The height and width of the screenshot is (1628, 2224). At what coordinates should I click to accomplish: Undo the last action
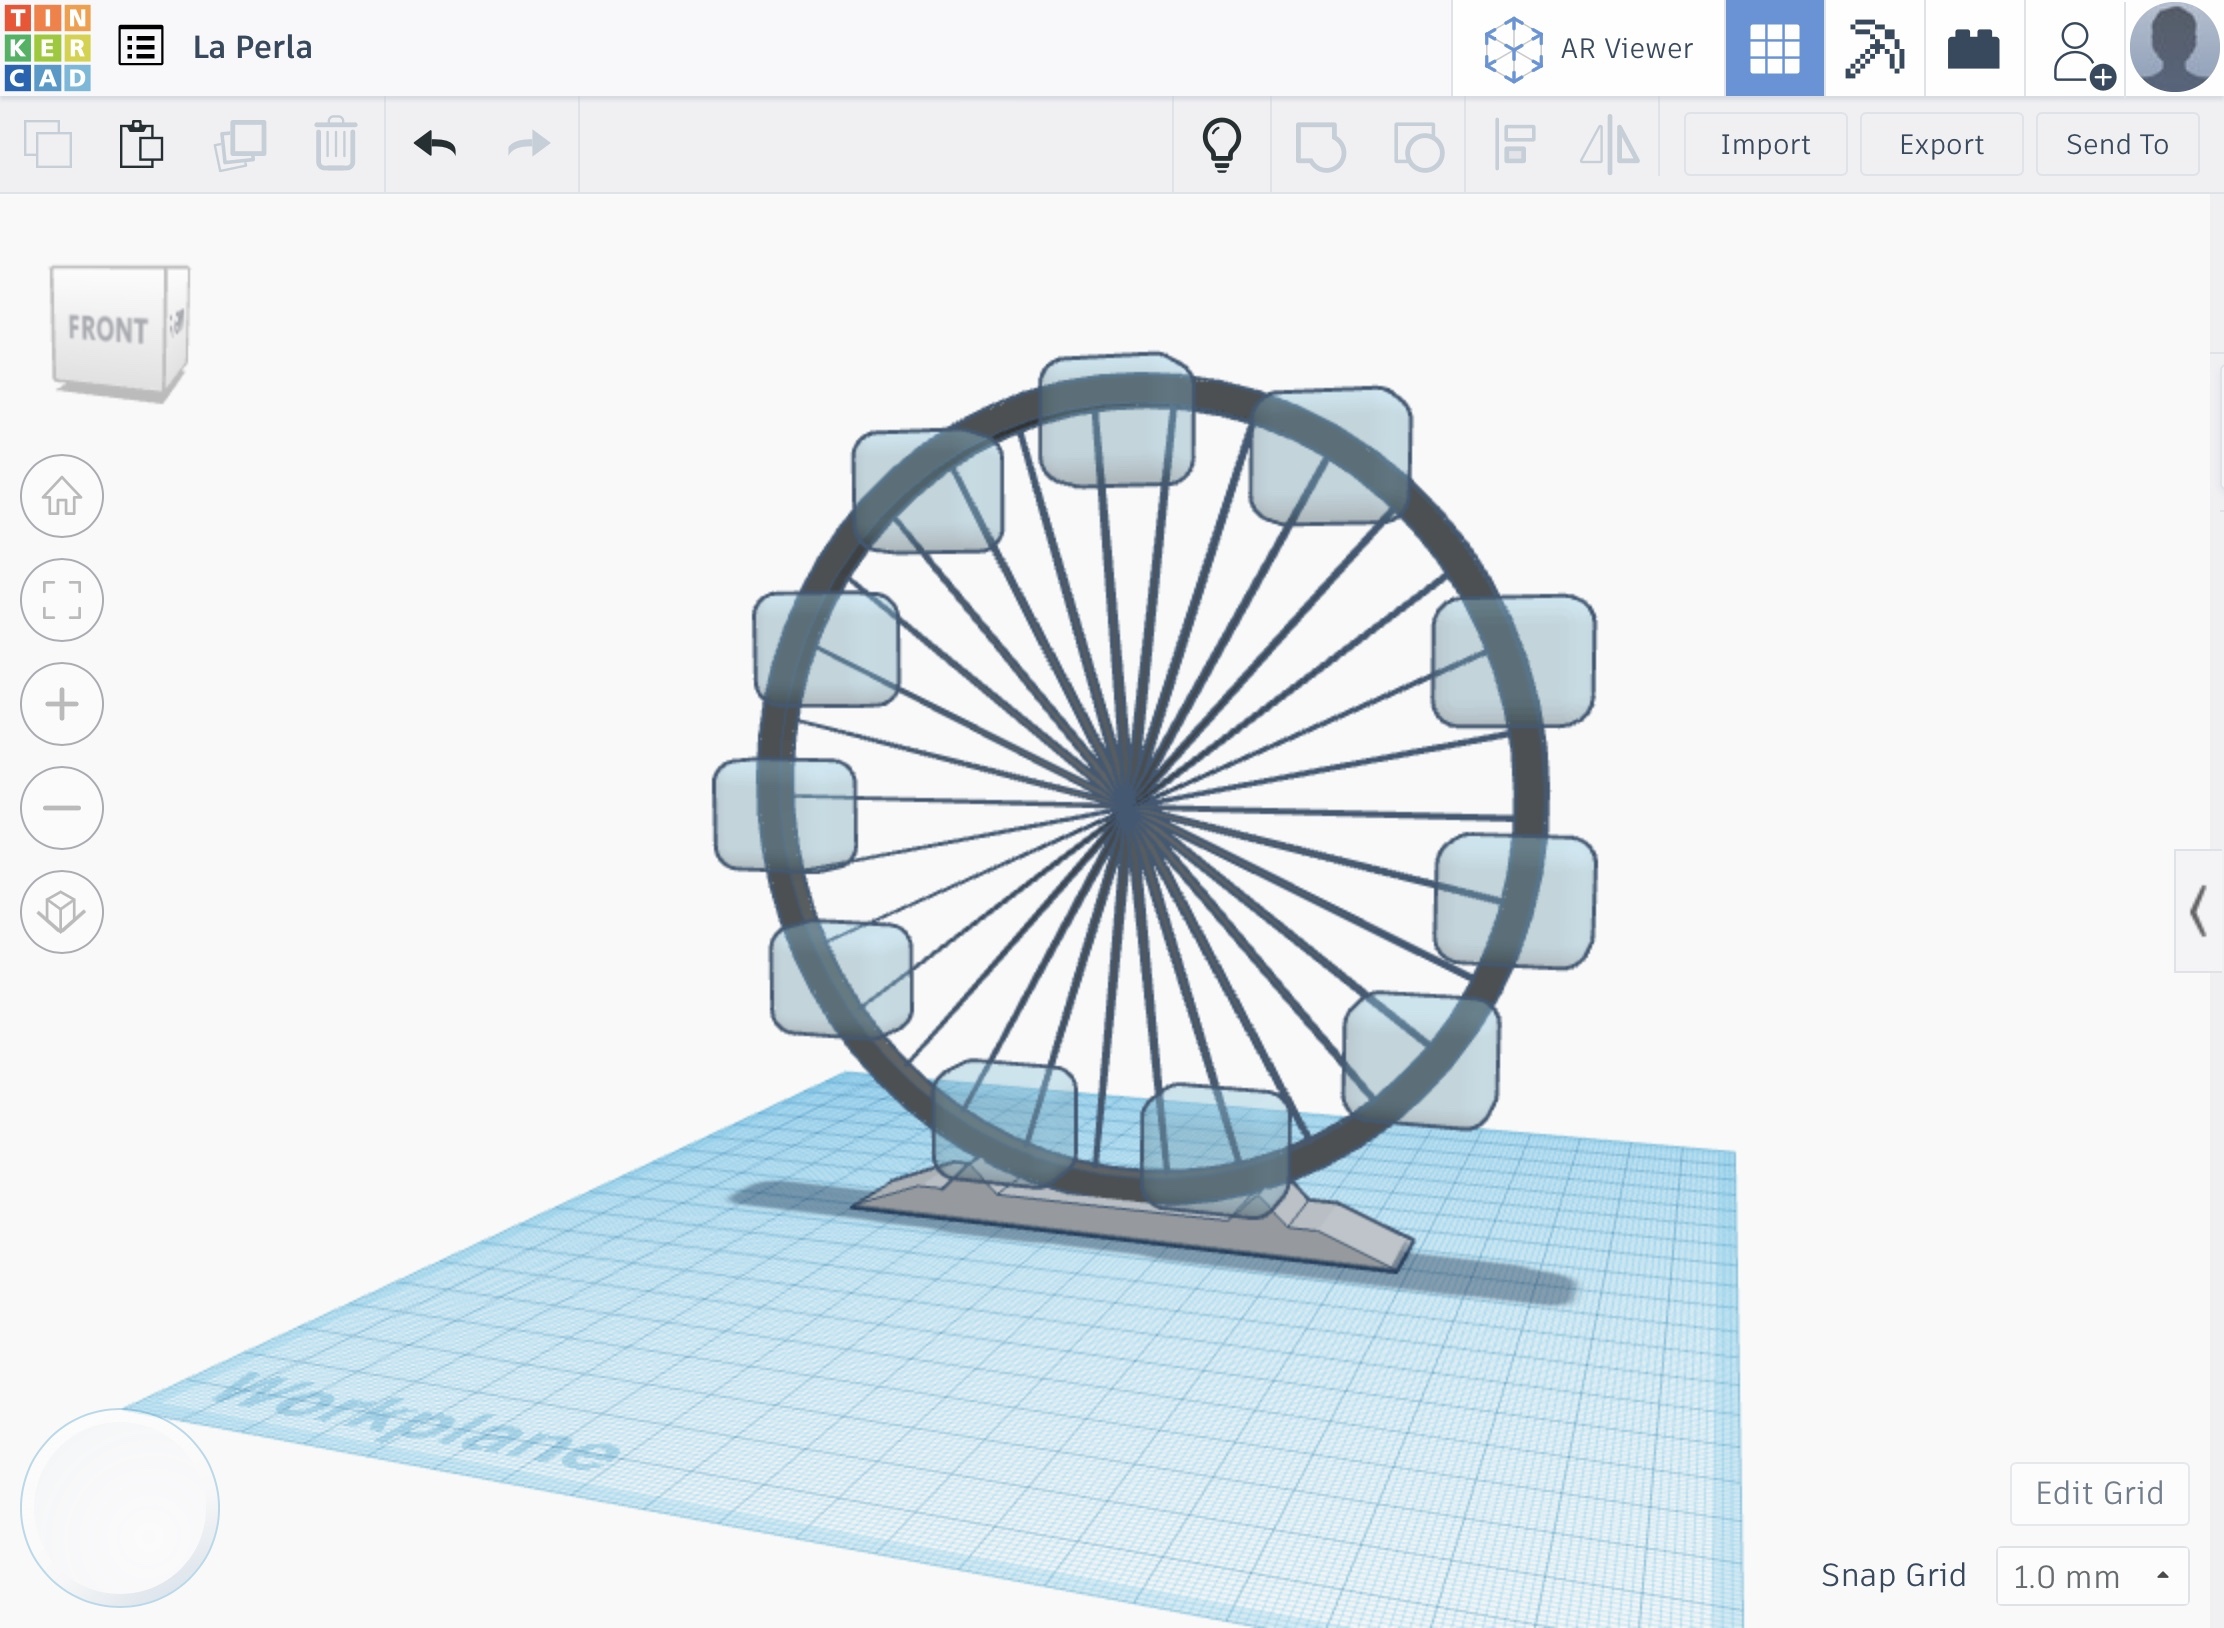click(x=435, y=144)
